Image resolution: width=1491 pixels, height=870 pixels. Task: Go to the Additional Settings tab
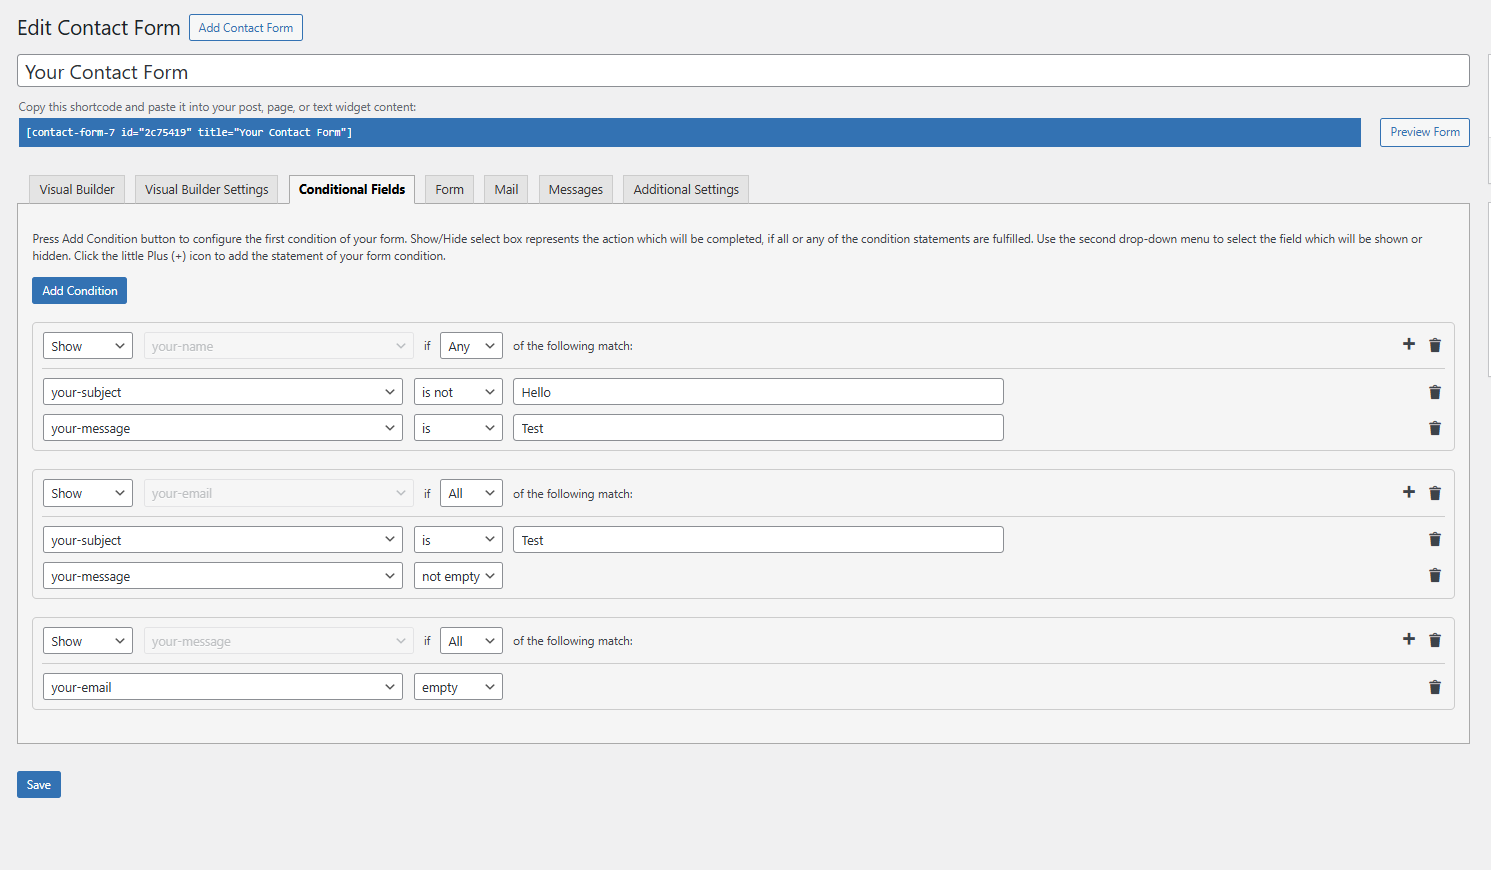686,189
